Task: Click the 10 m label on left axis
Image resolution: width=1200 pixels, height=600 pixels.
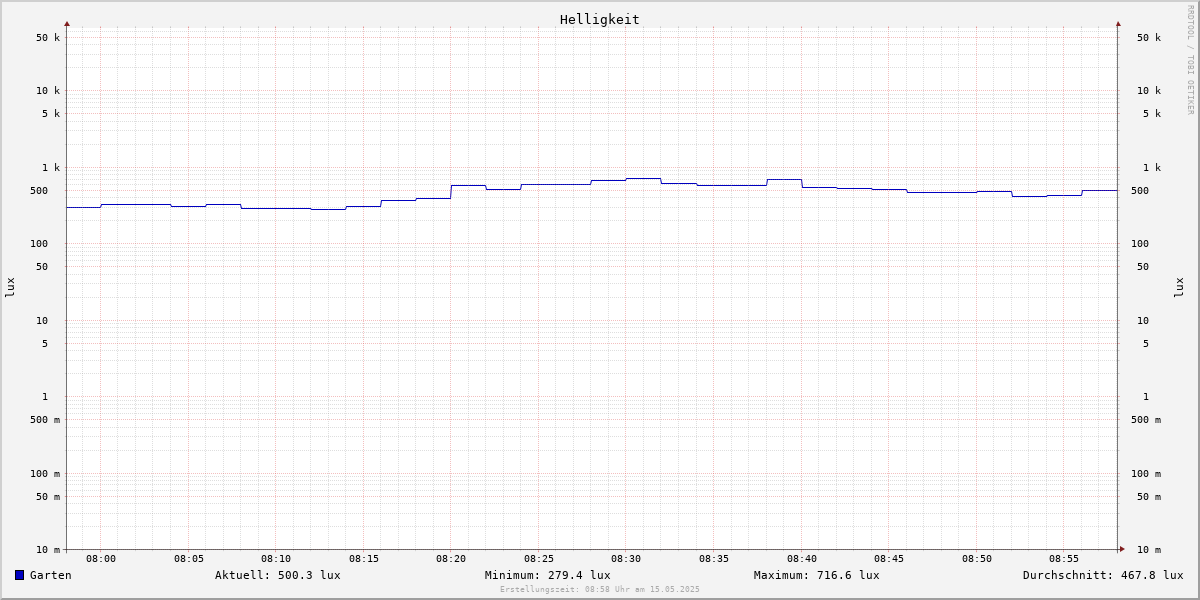Action: [48, 550]
